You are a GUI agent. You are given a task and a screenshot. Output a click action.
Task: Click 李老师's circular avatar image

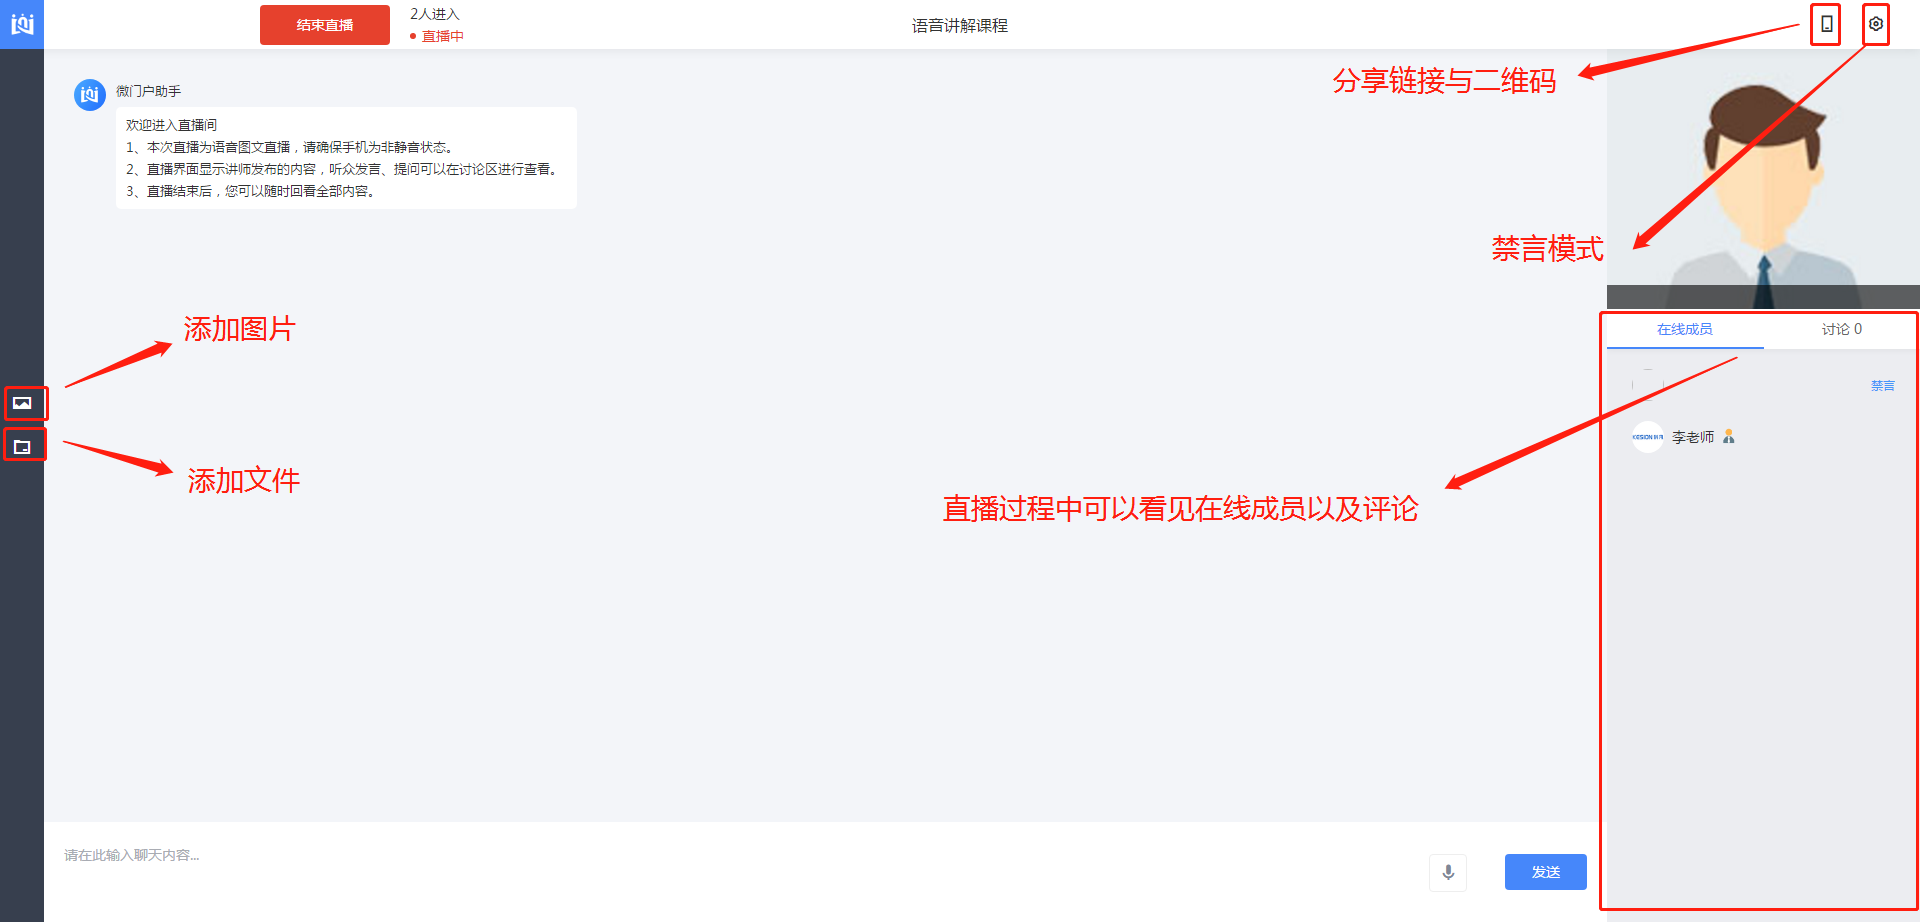click(1647, 437)
